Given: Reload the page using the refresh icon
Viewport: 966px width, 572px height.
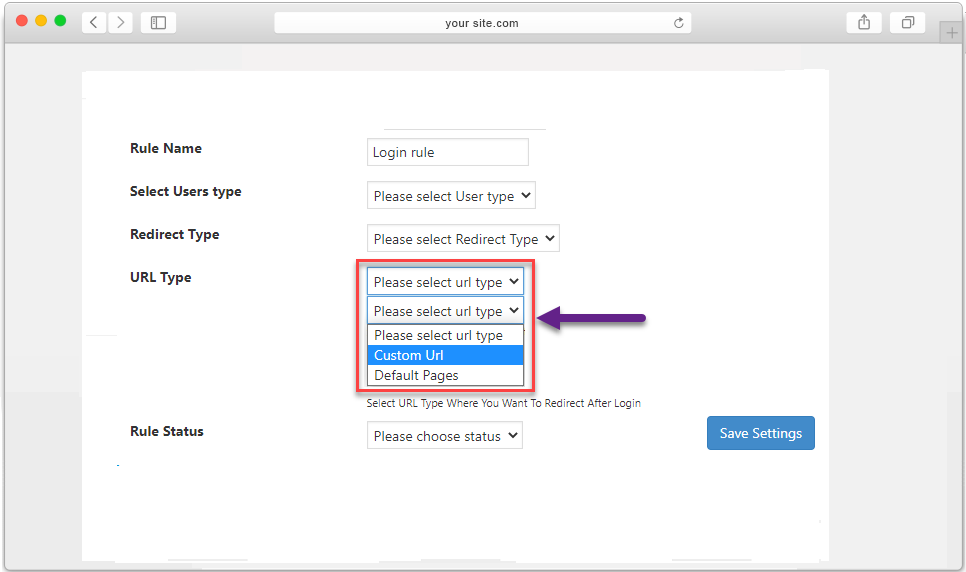Looking at the screenshot, I should [x=678, y=23].
